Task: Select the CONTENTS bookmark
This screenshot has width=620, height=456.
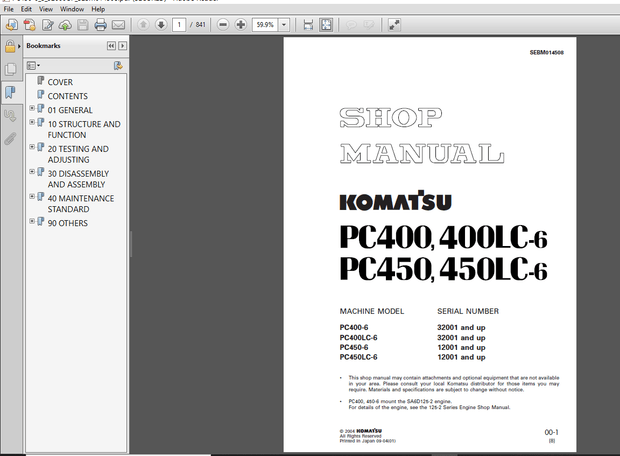Action: pos(68,96)
